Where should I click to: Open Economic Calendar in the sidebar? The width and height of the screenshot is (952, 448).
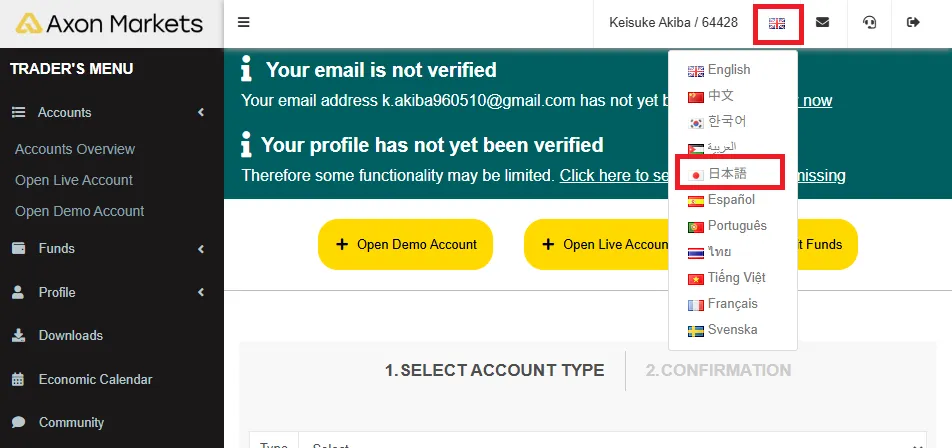(x=95, y=379)
